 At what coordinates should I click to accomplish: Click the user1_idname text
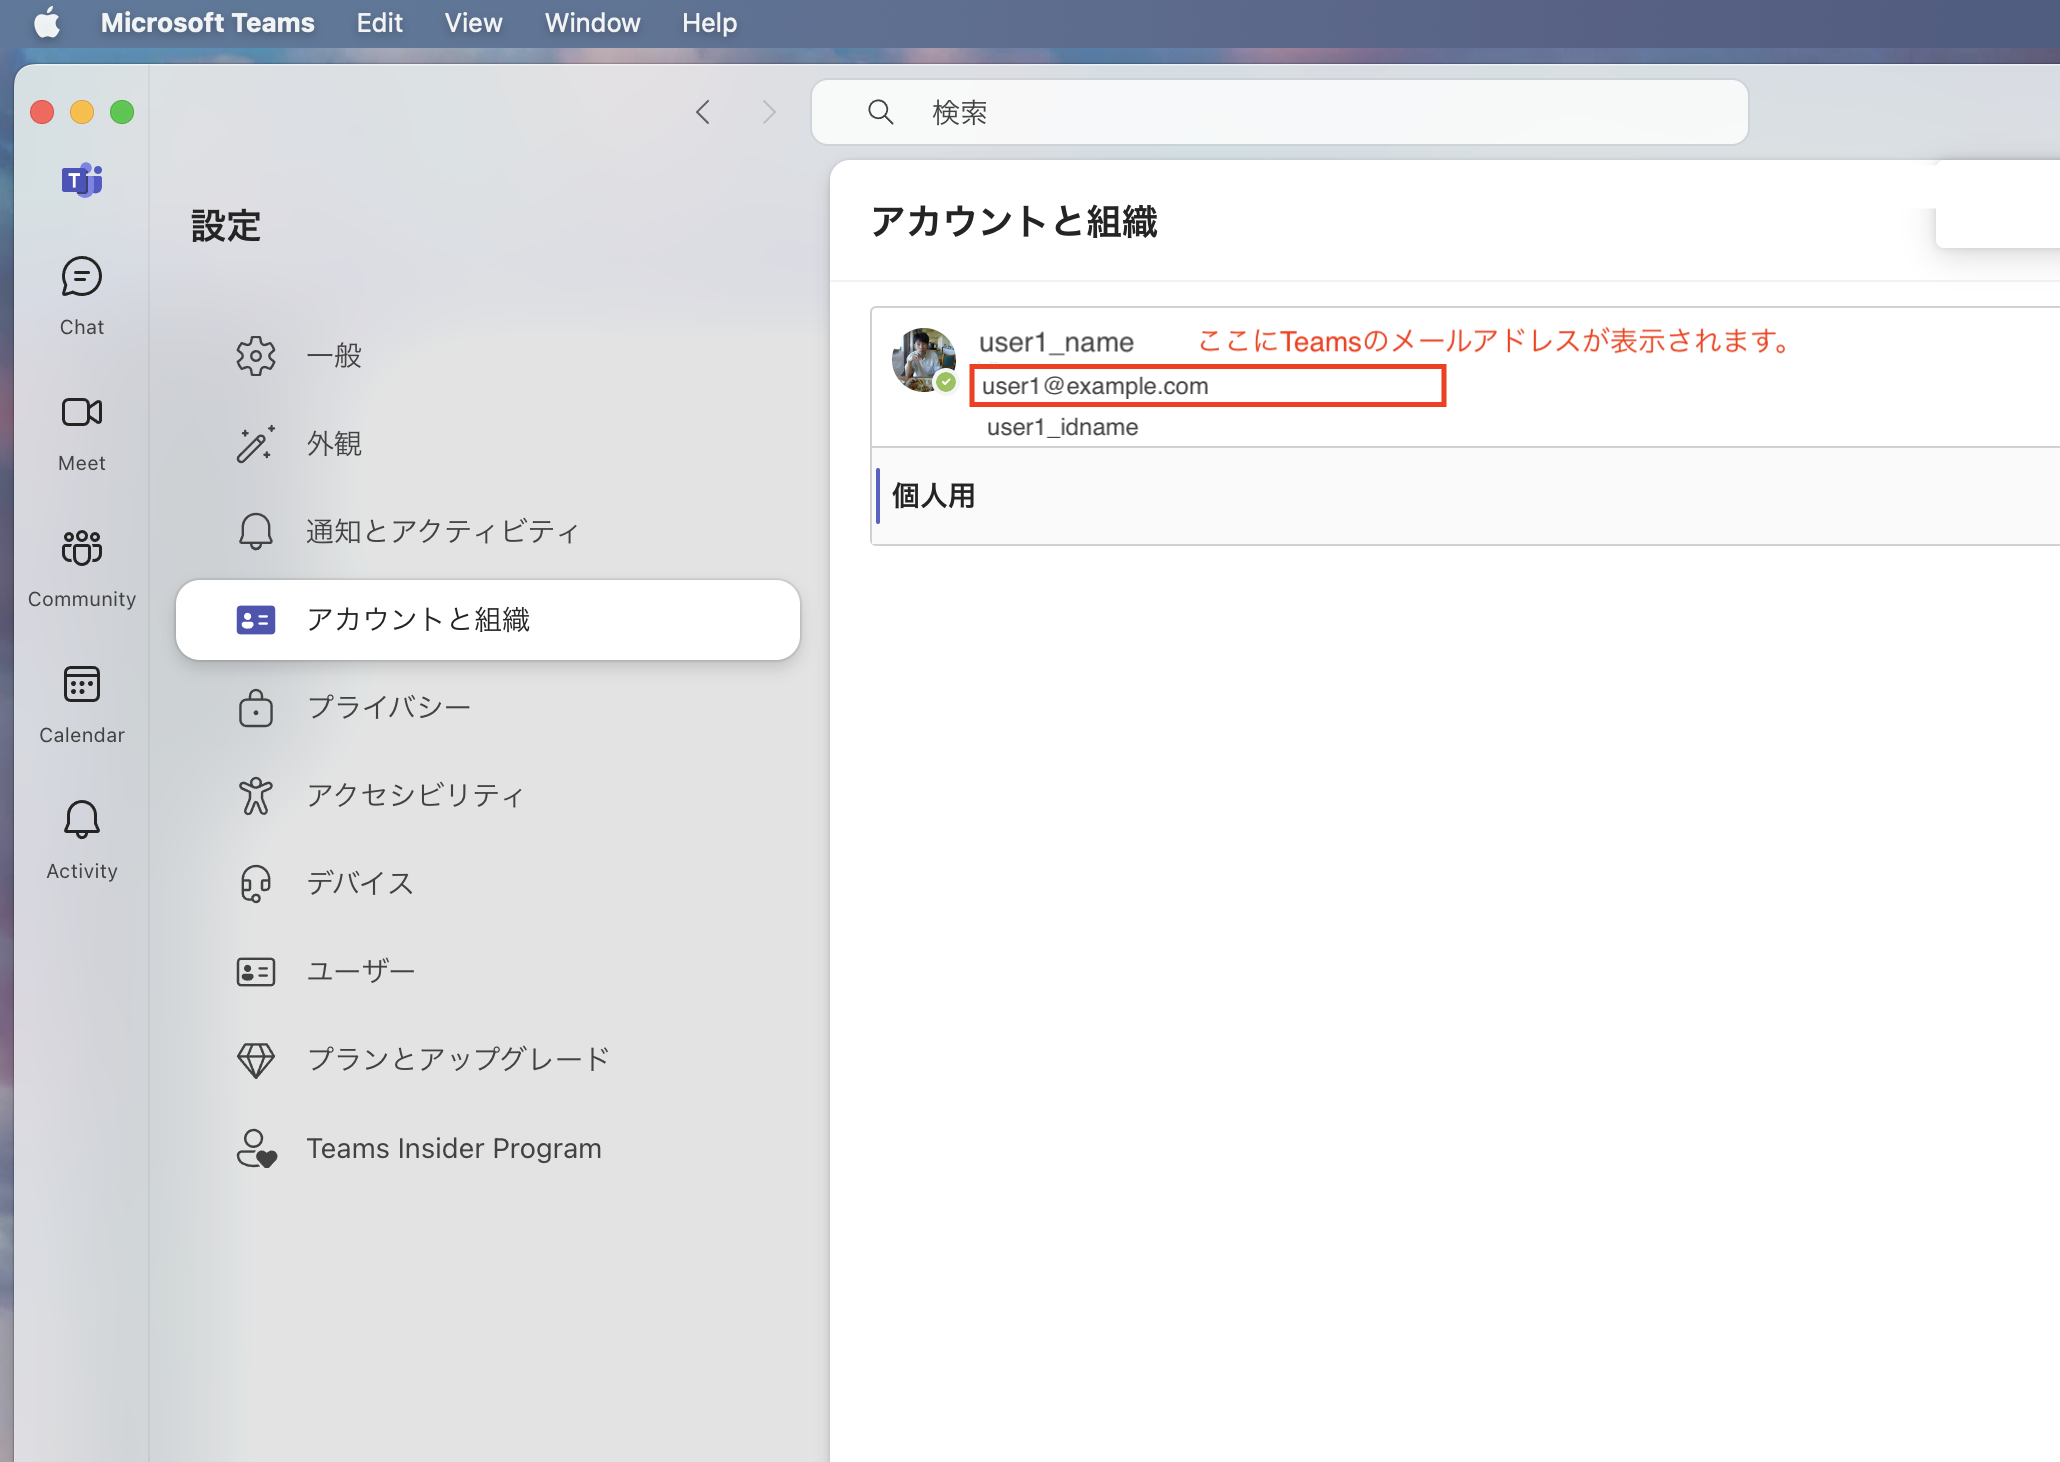[x=1062, y=427]
